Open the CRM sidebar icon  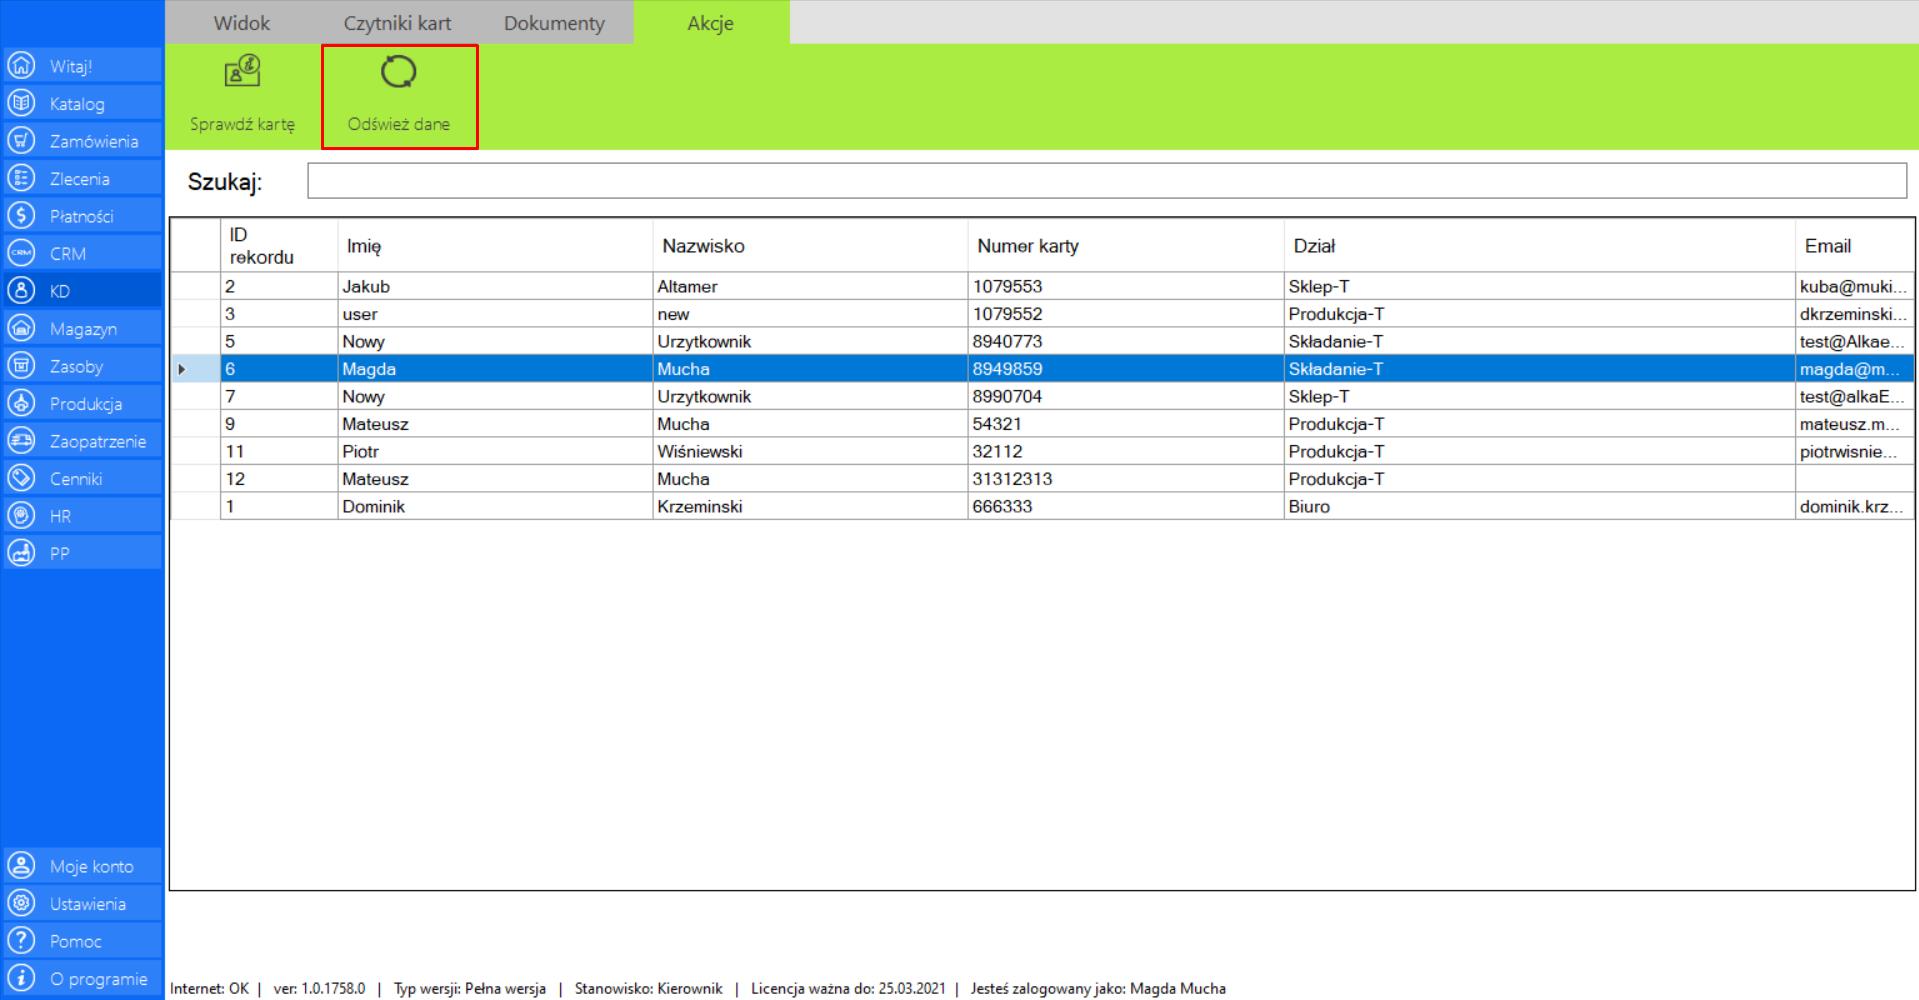pyautogui.click(x=21, y=253)
